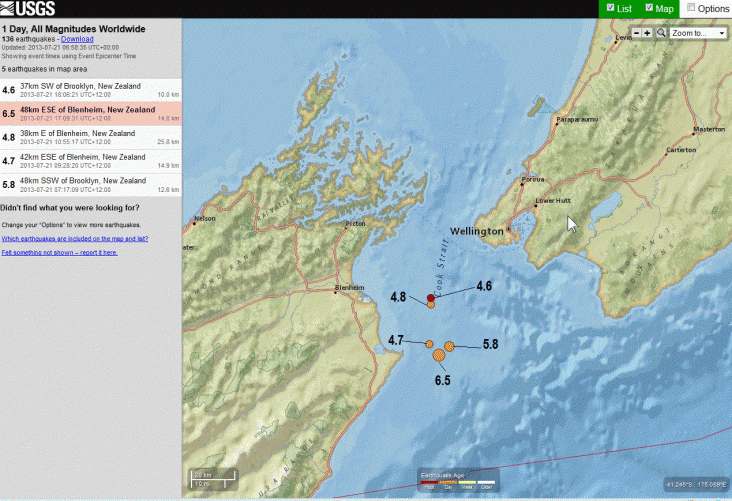Enable the Options checkbox
Image resolution: width=732 pixels, height=501 pixels.
[x=690, y=8]
